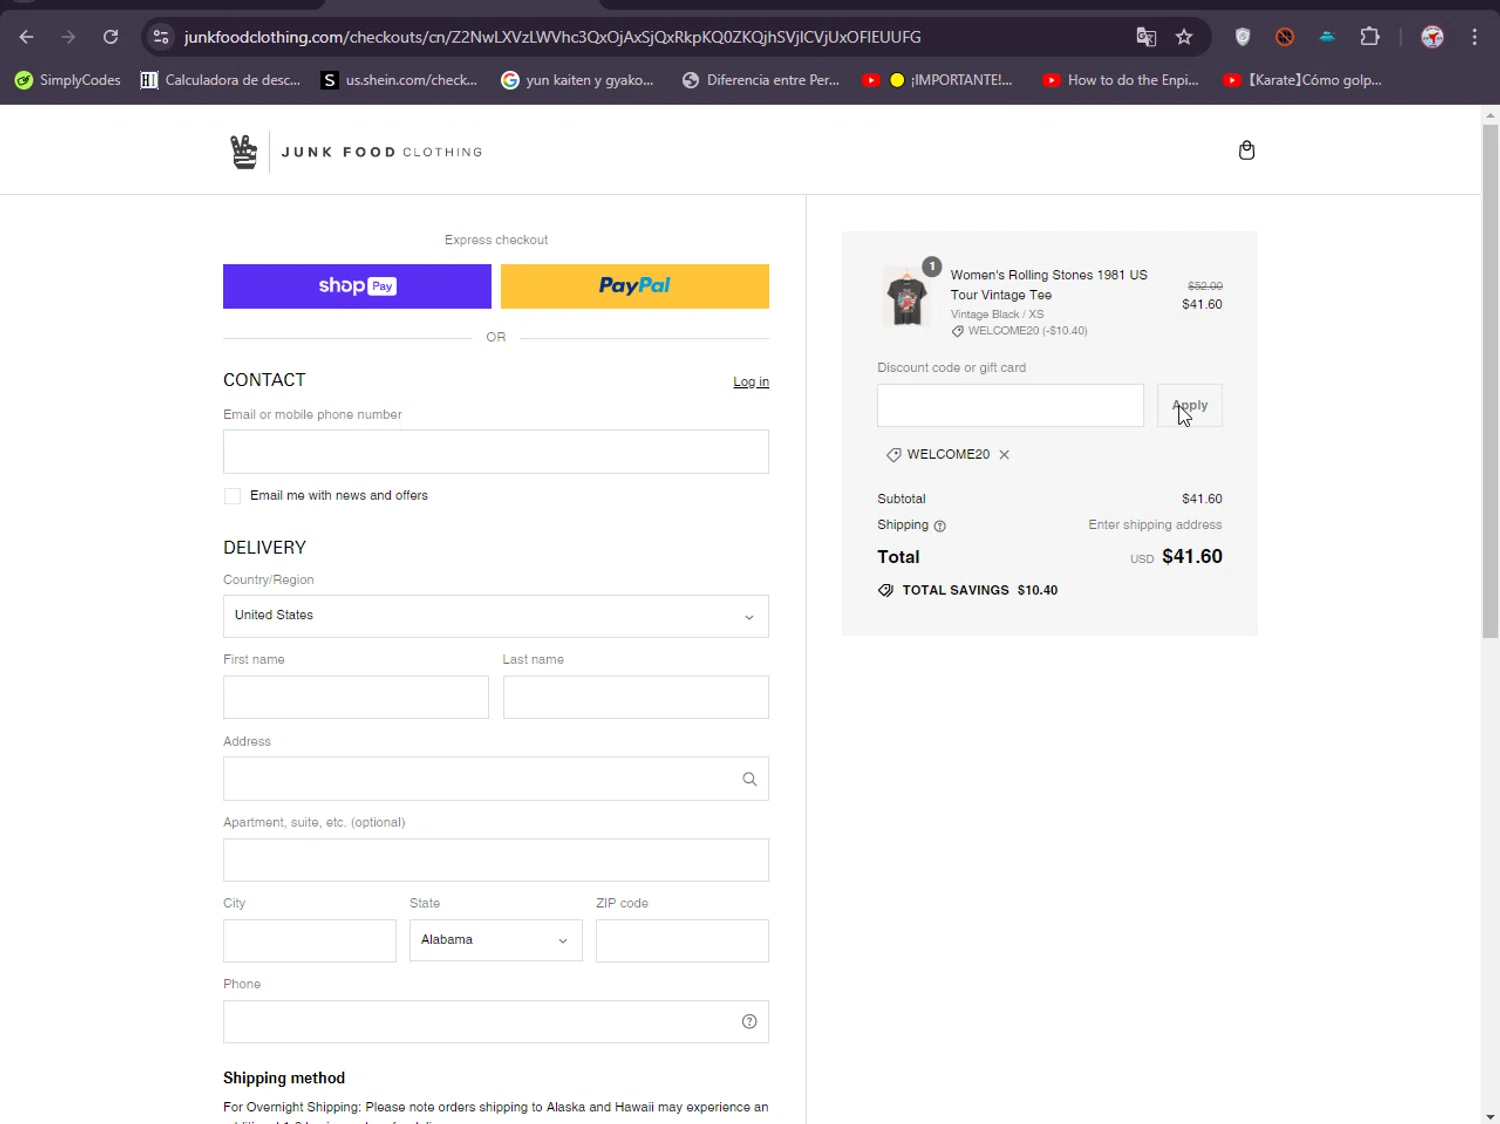Check Email me with news and offers

point(233,496)
